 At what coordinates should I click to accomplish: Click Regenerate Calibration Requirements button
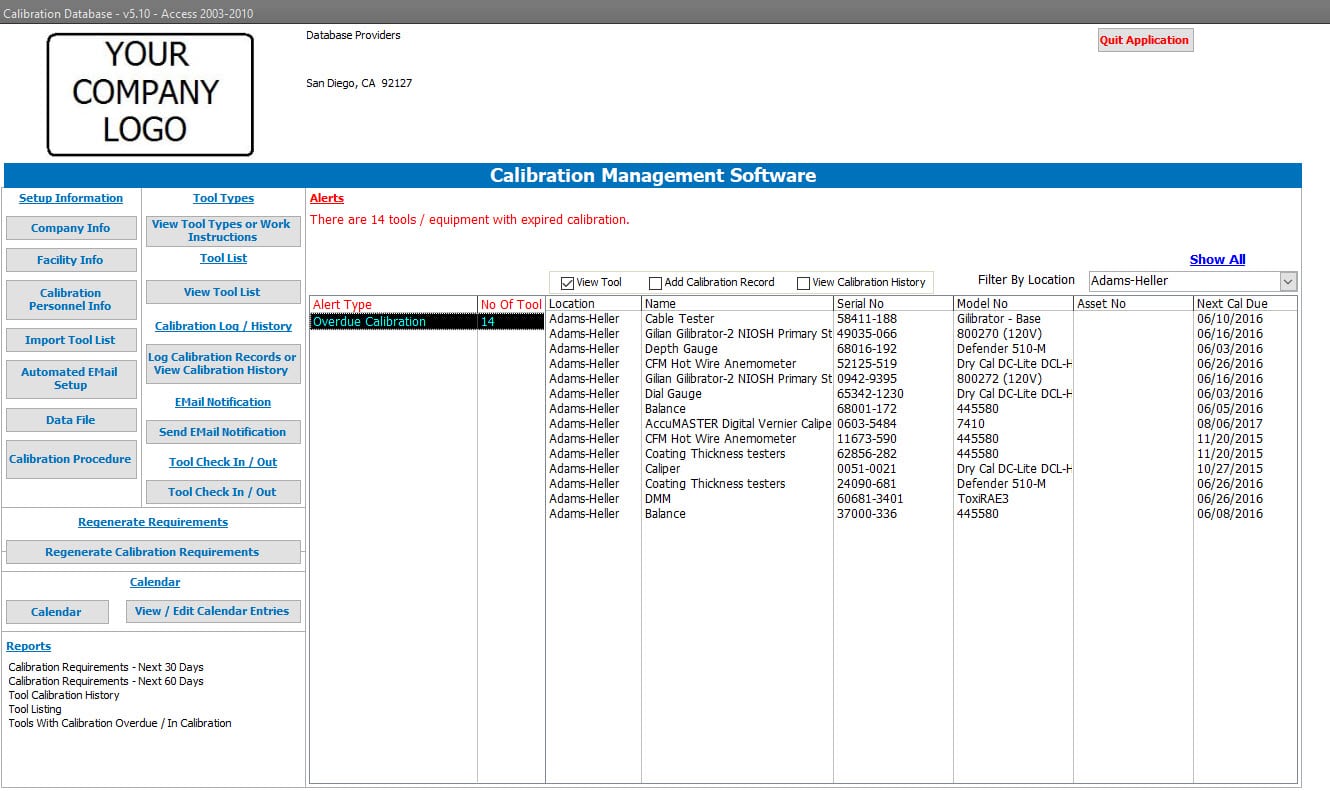153,552
